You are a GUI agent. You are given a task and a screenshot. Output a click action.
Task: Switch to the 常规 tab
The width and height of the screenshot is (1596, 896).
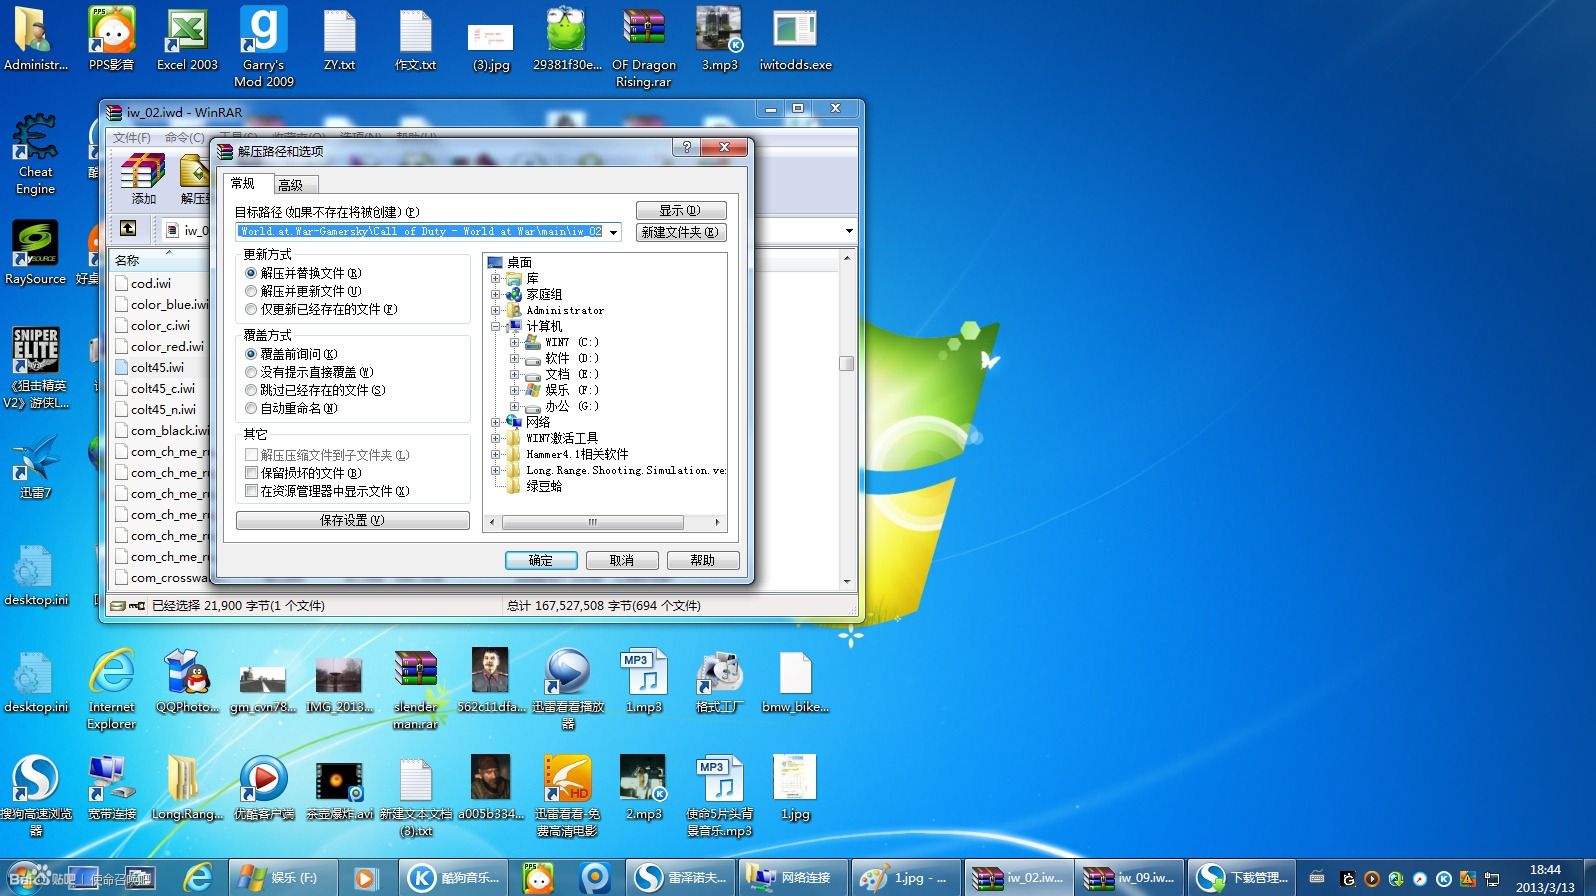click(242, 183)
